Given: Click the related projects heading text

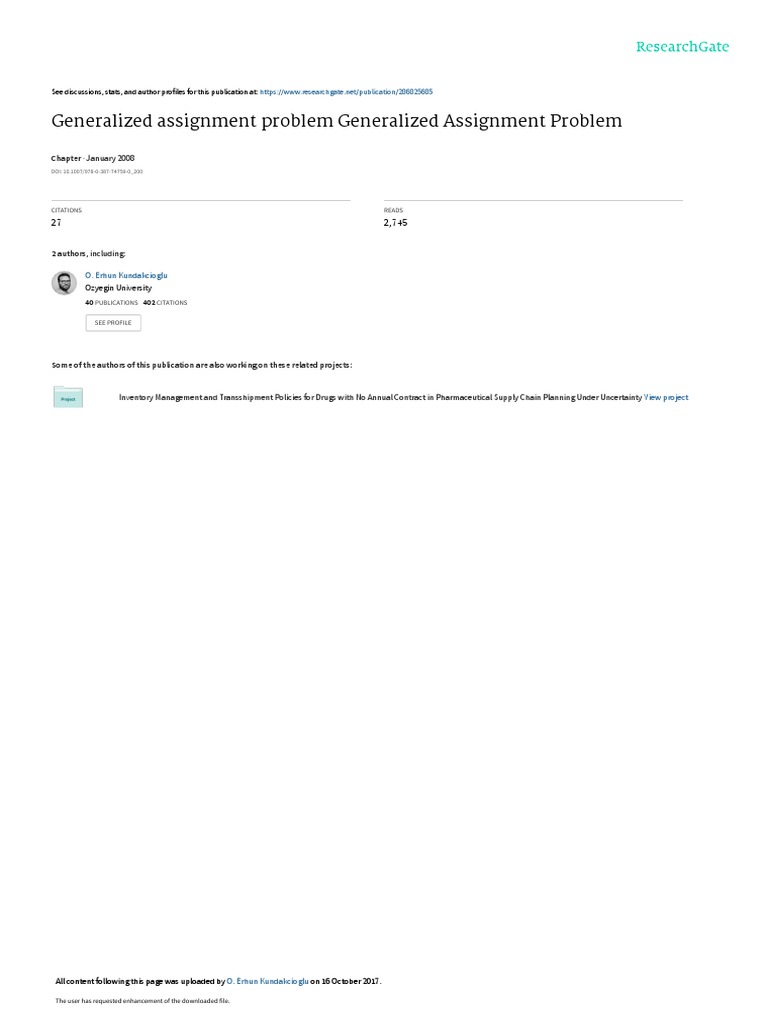Looking at the screenshot, I should click(202, 365).
